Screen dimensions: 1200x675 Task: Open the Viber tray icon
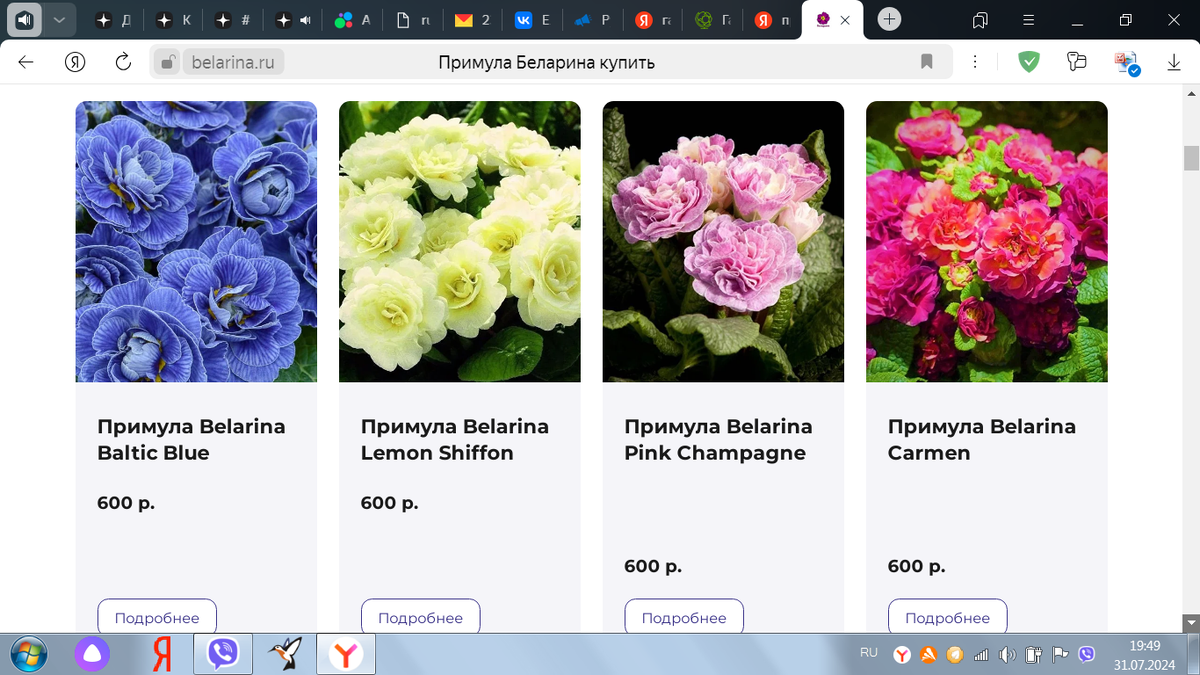click(1087, 655)
